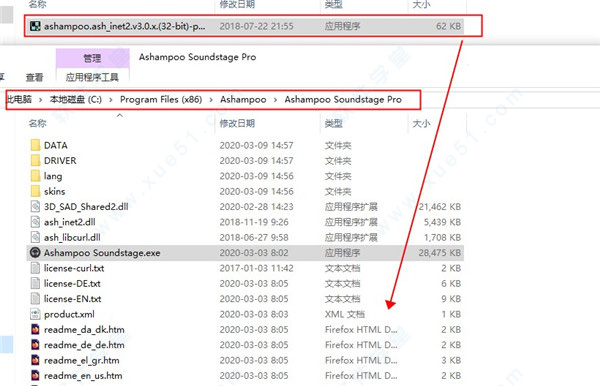Select the license-curl.txt file icon

[x=35, y=268]
